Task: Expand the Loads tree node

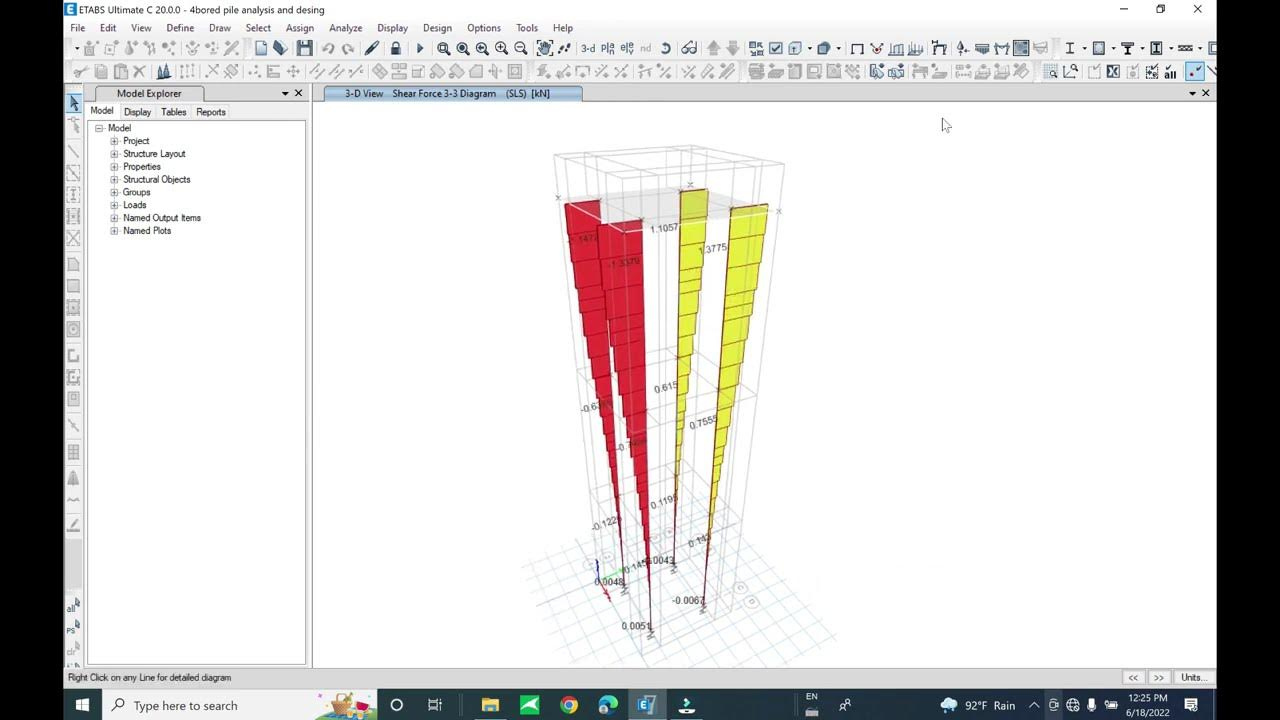Action: click(x=114, y=205)
